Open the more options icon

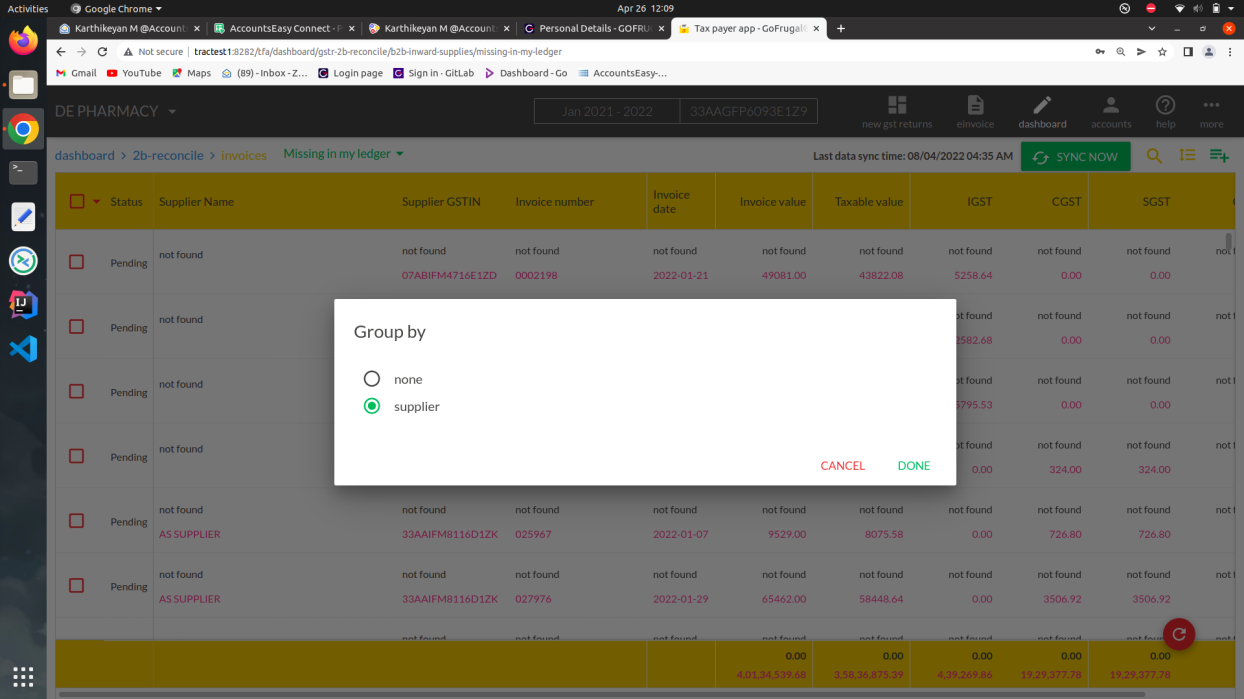coord(1212,112)
